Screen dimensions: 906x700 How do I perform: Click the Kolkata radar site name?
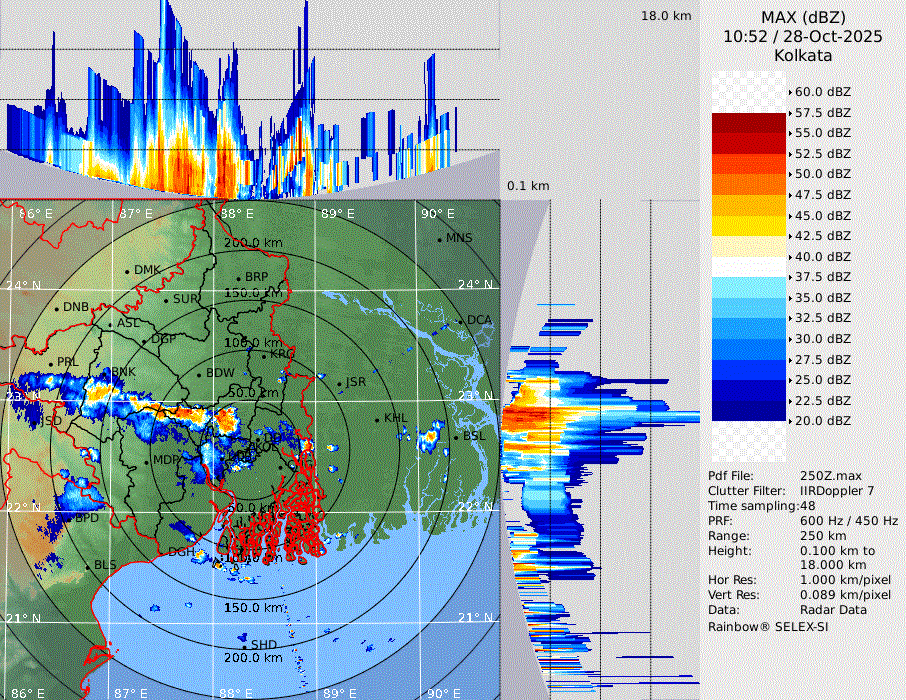click(x=803, y=55)
